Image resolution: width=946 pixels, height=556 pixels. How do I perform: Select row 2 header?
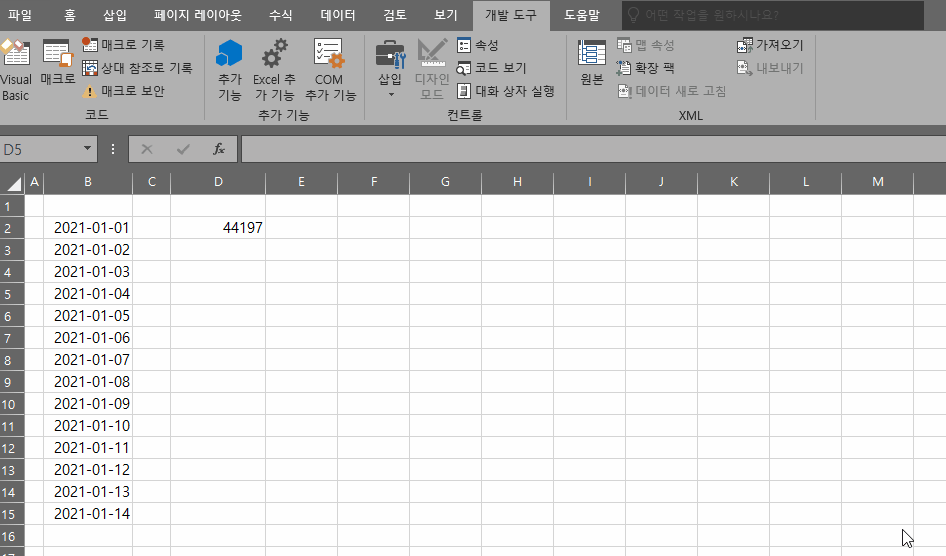click(12, 229)
